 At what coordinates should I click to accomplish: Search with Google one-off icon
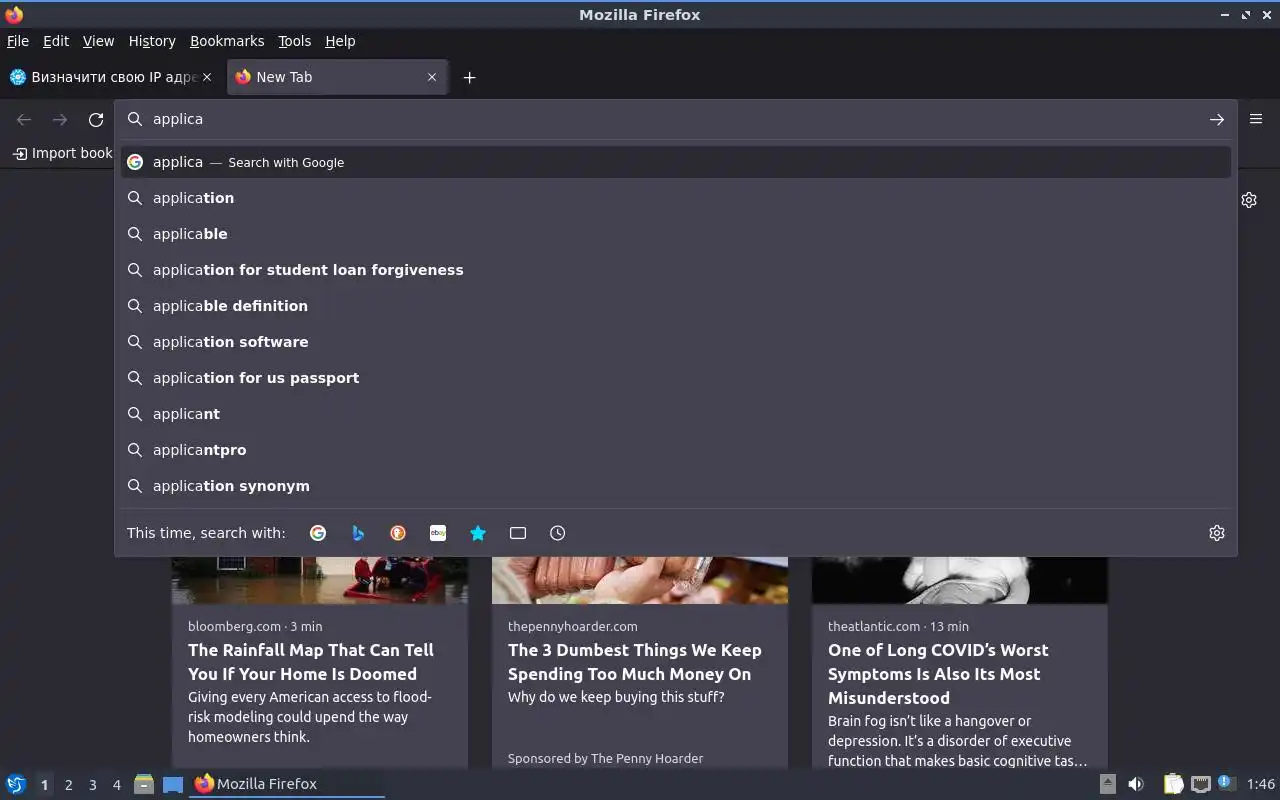pos(318,533)
